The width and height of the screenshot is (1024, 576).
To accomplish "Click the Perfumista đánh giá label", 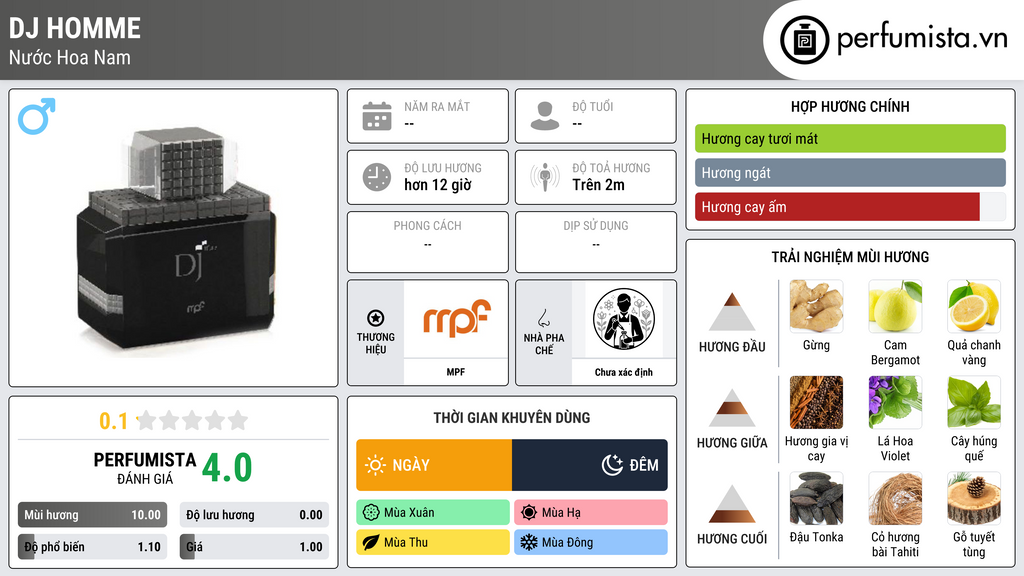I will click(x=145, y=468).
